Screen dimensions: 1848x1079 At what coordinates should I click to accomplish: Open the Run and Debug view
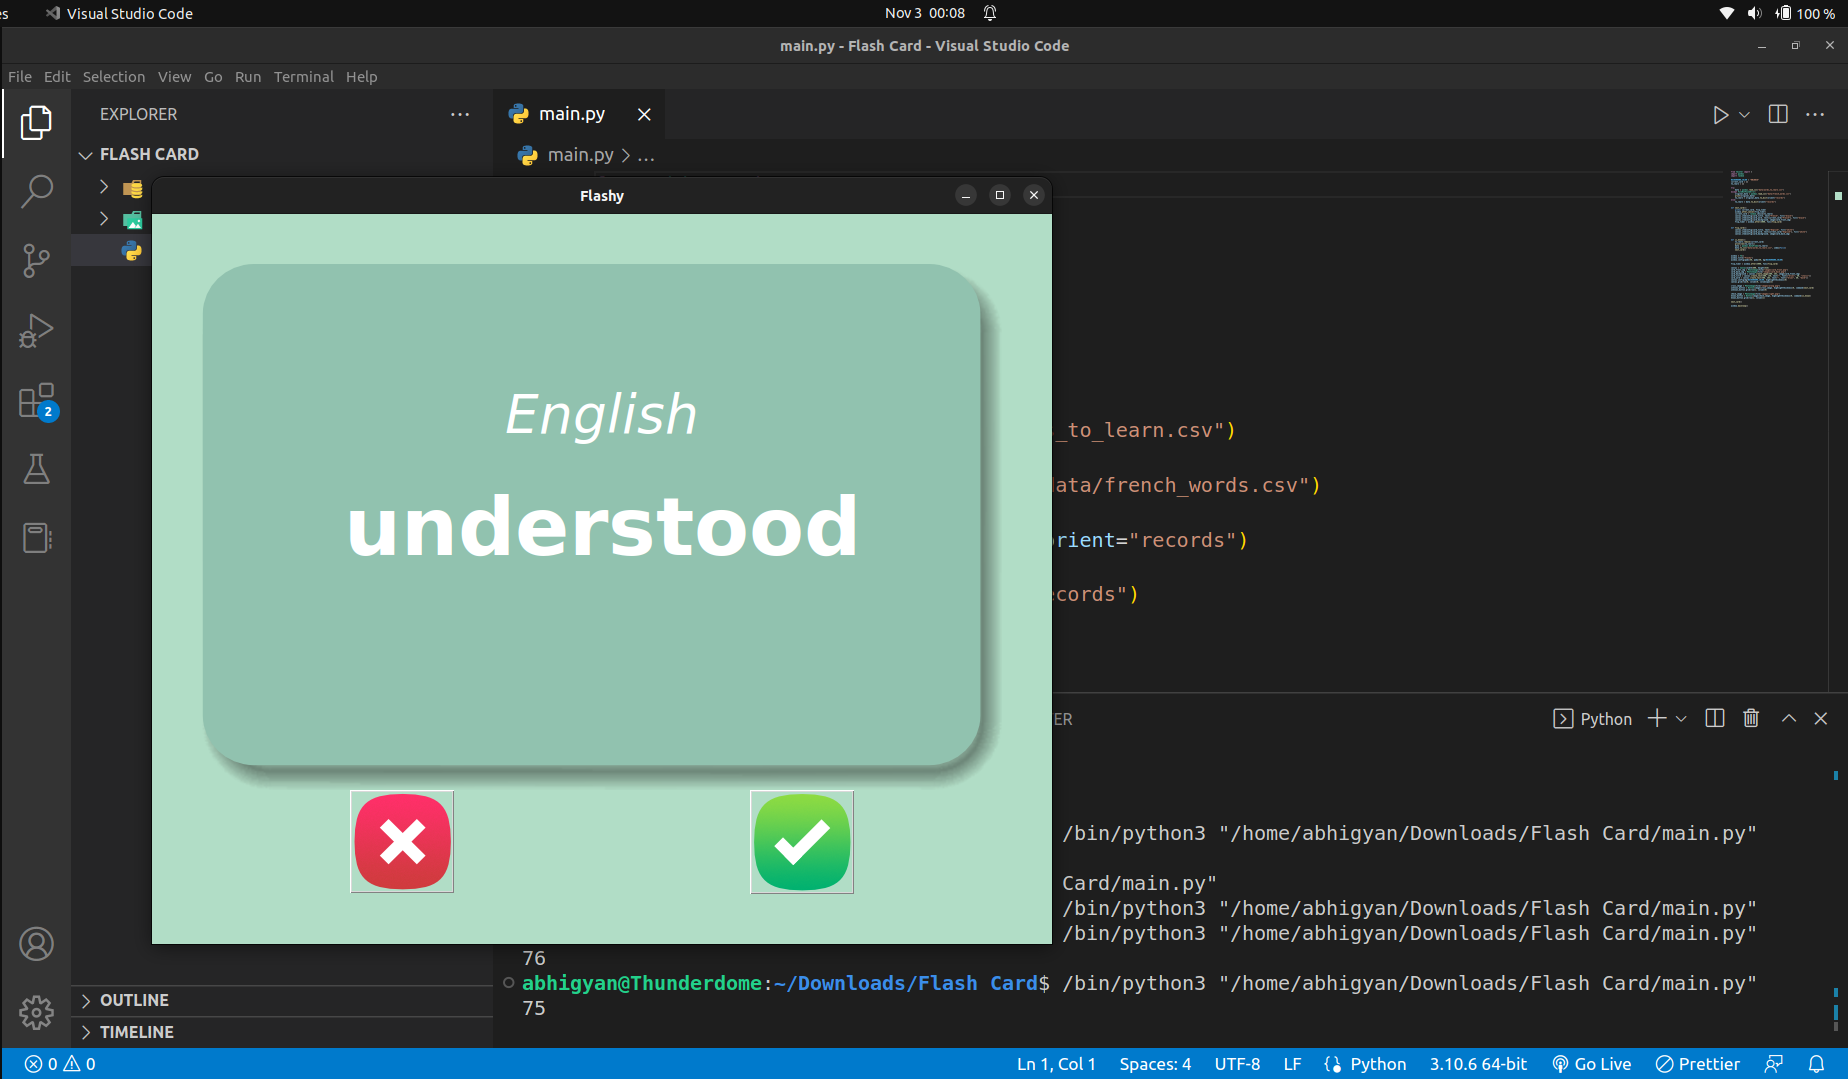pos(37,331)
